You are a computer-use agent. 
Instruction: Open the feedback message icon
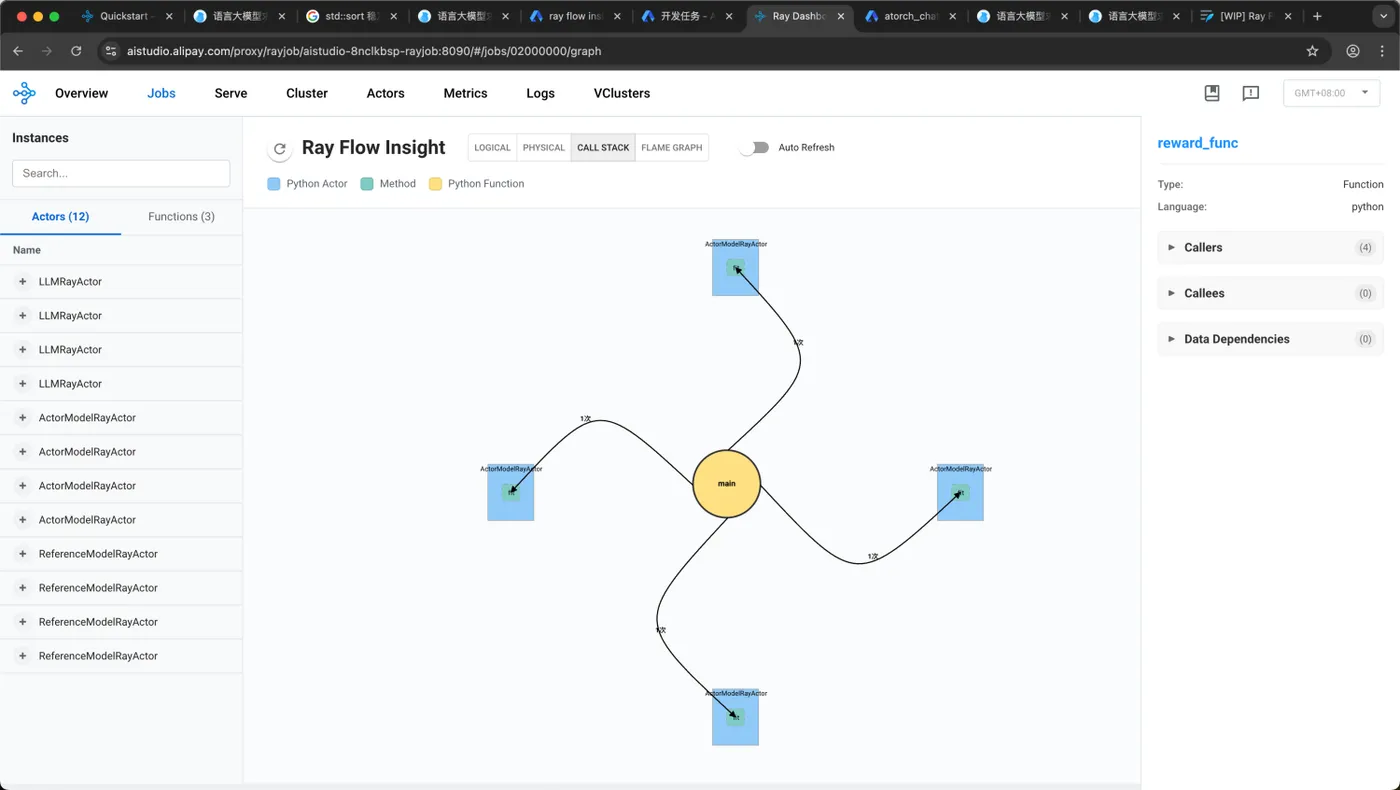(1250, 93)
